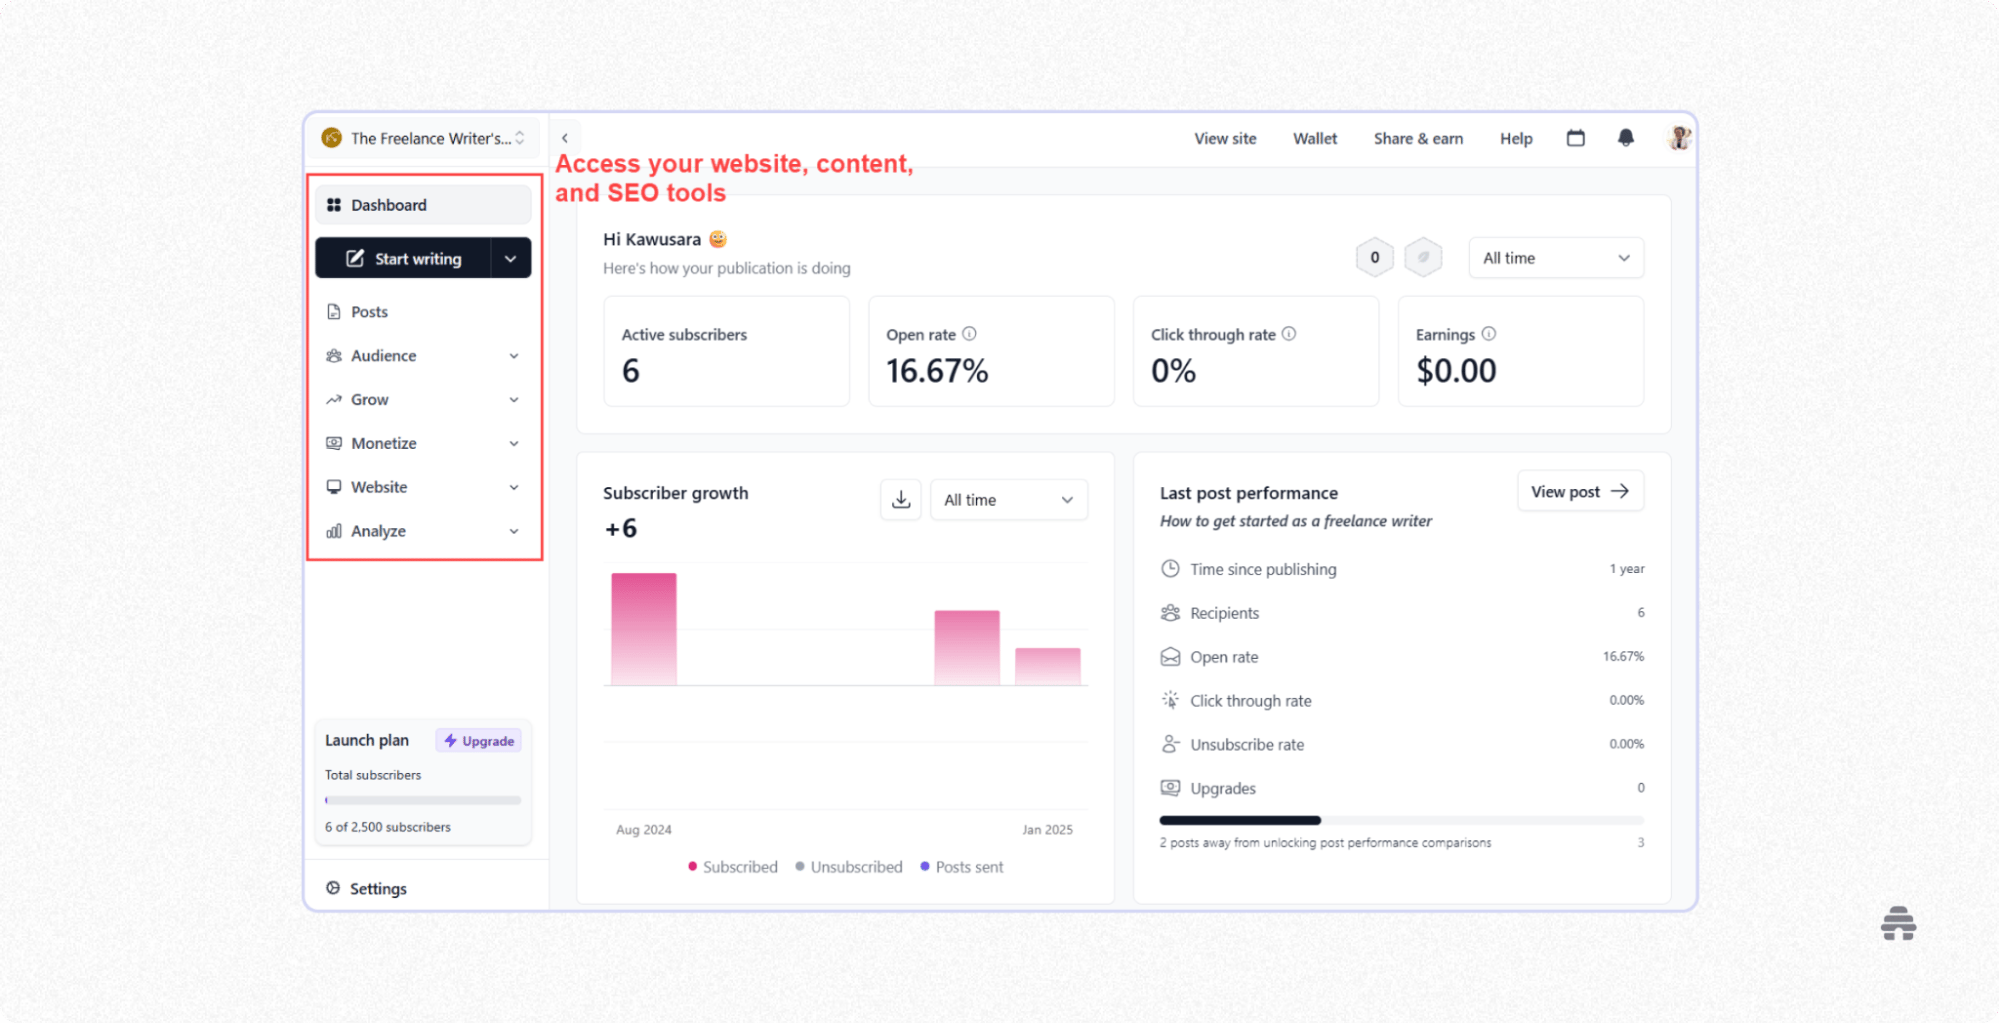Click the Upgrade button in Launch plan

[x=479, y=740]
